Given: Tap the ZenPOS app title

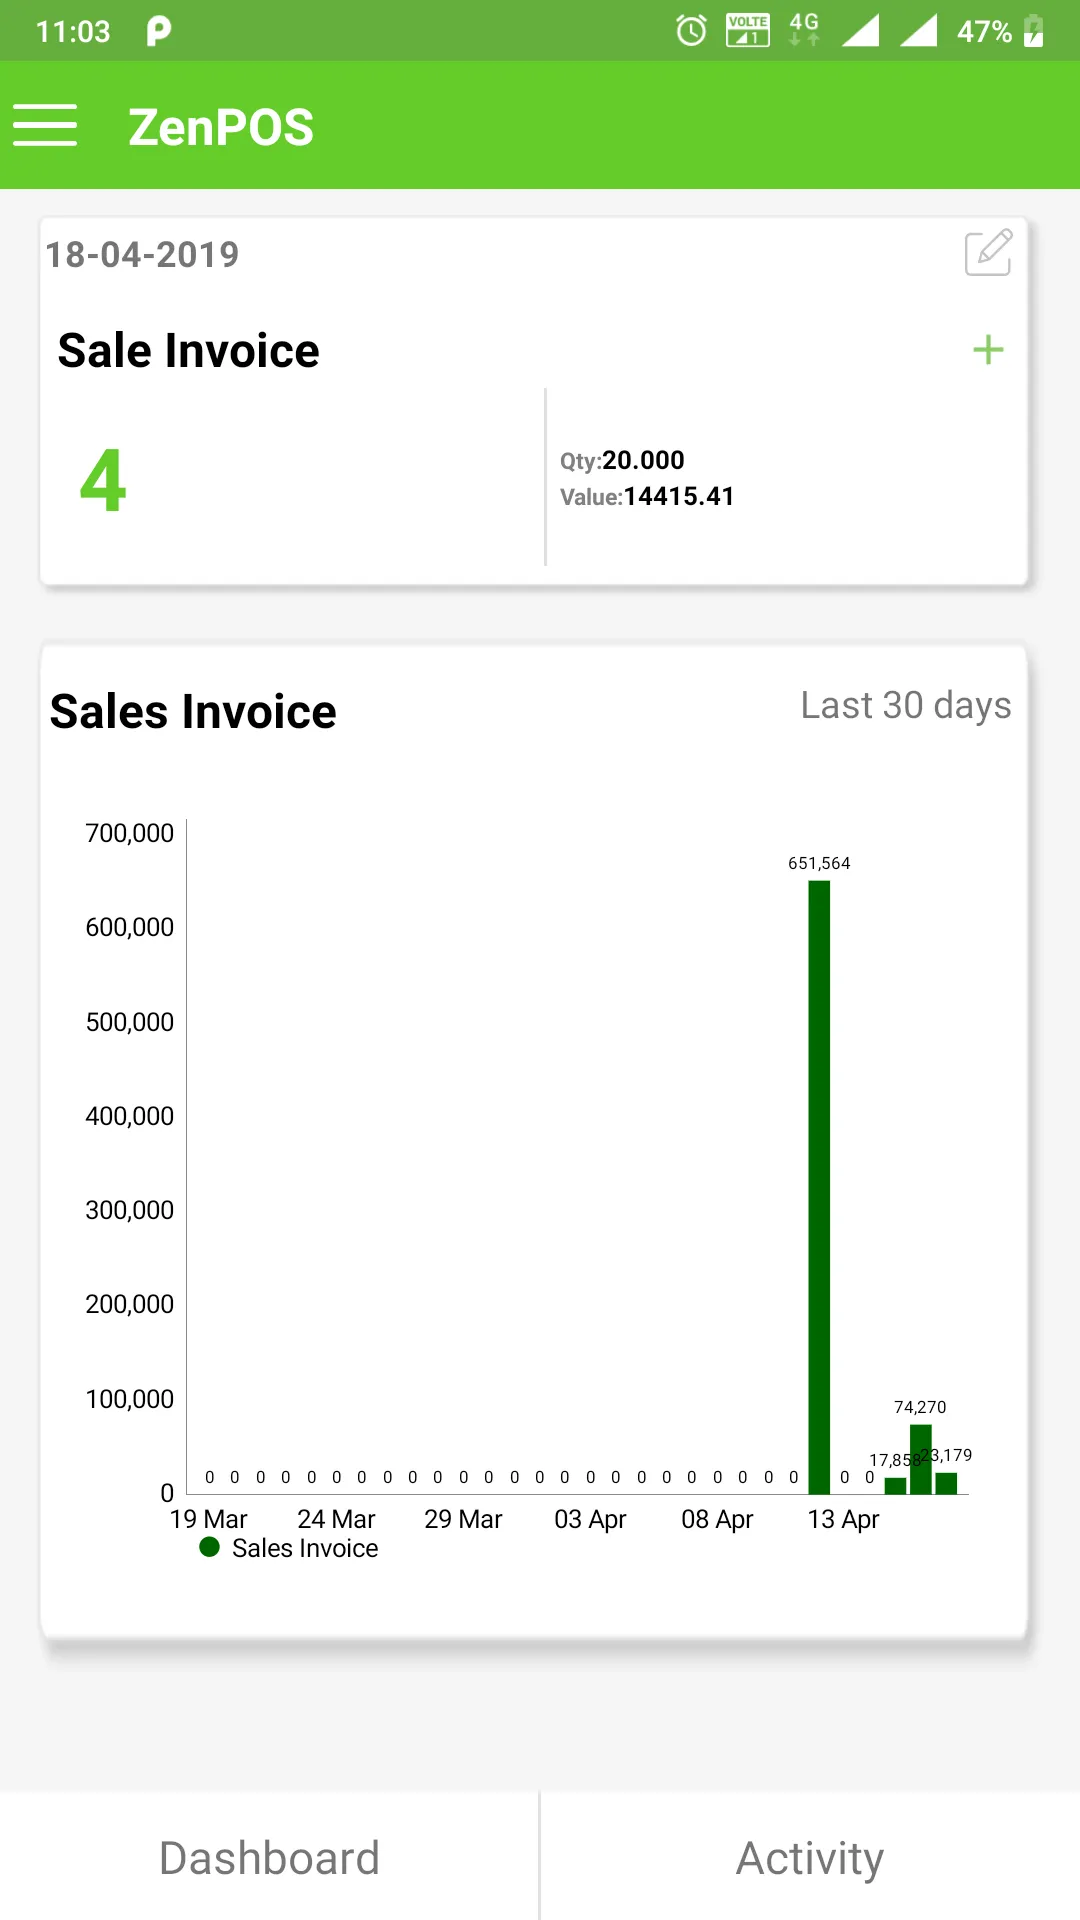Looking at the screenshot, I should tap(221, 127).
